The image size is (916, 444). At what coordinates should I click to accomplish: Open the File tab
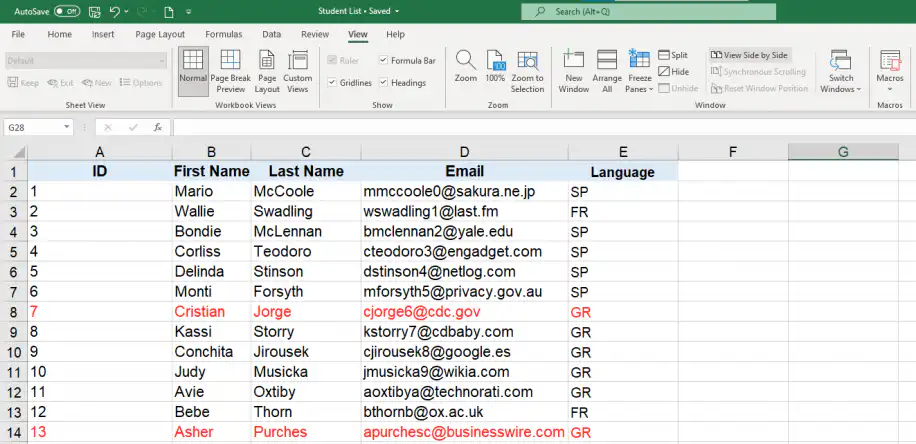[18, 34]
